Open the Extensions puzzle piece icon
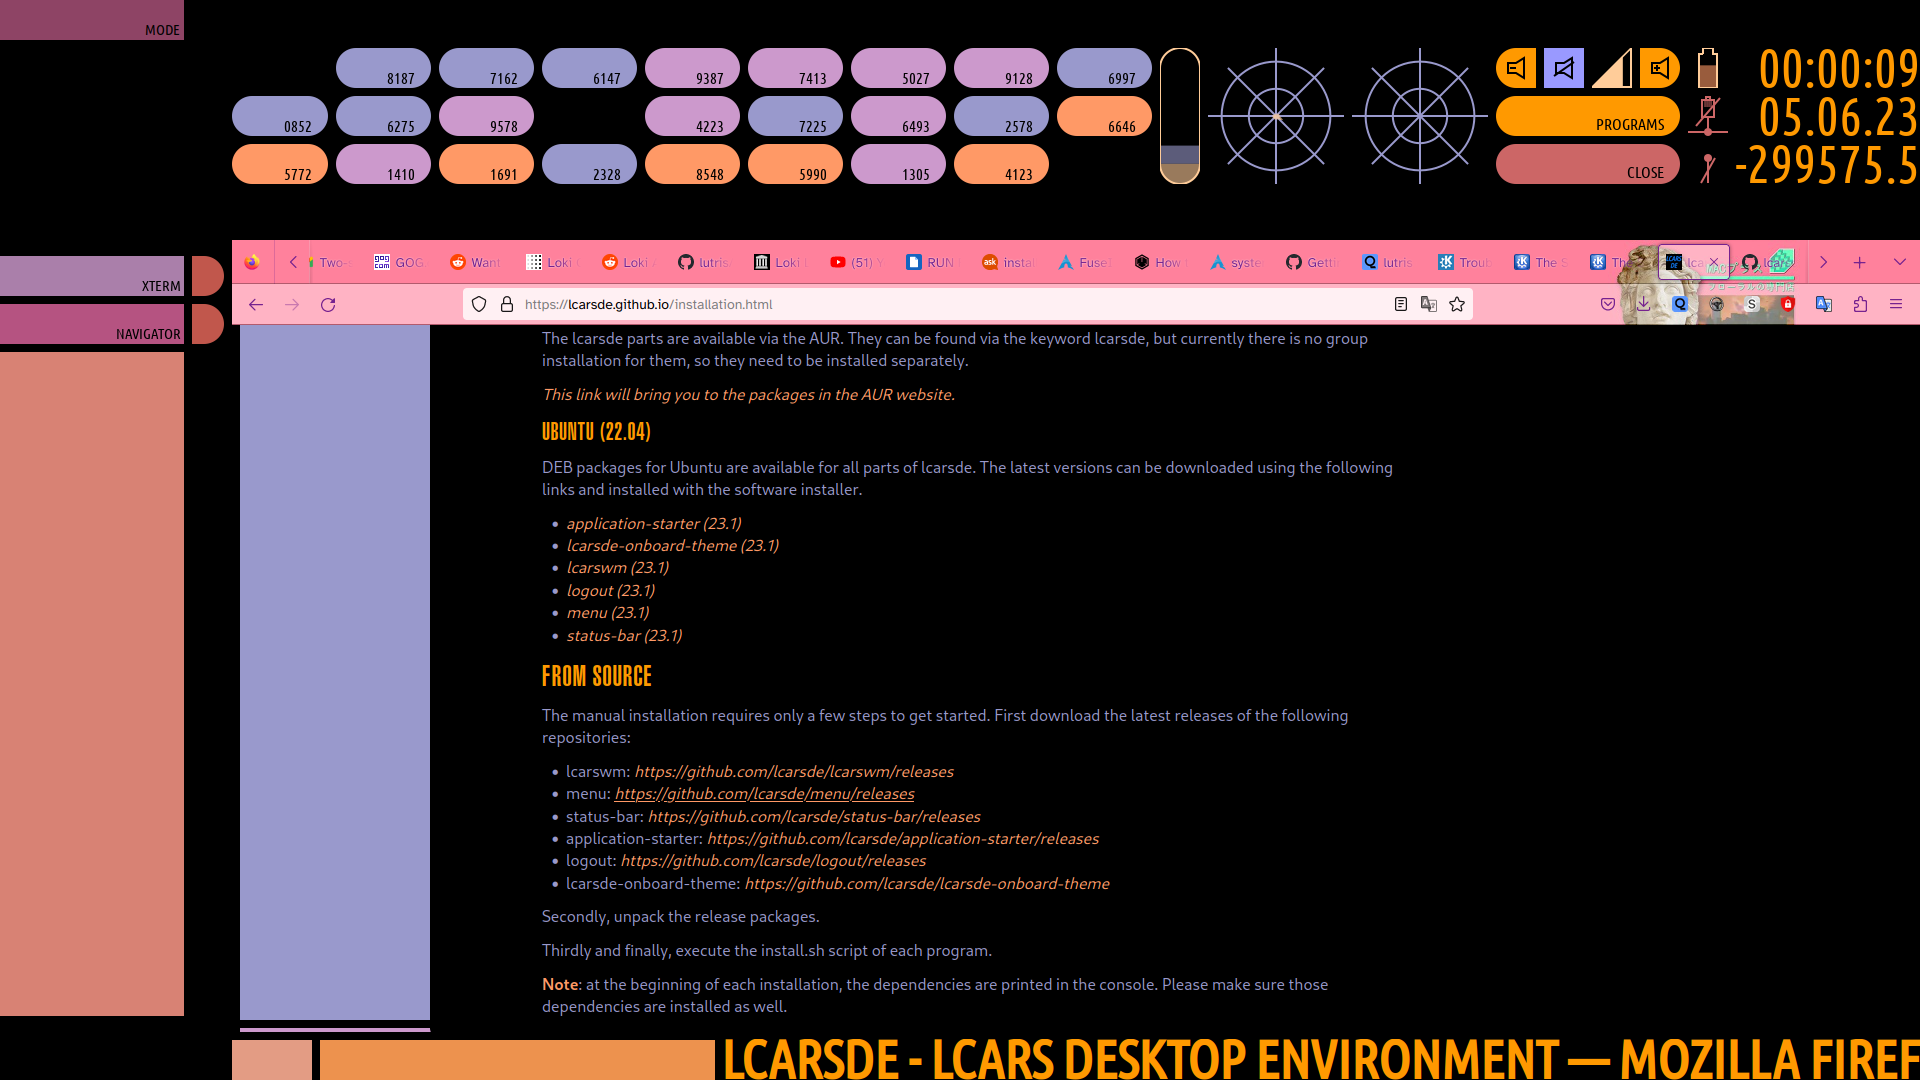Viewport: 1920px width, 1080px height. pos(1860,304)
